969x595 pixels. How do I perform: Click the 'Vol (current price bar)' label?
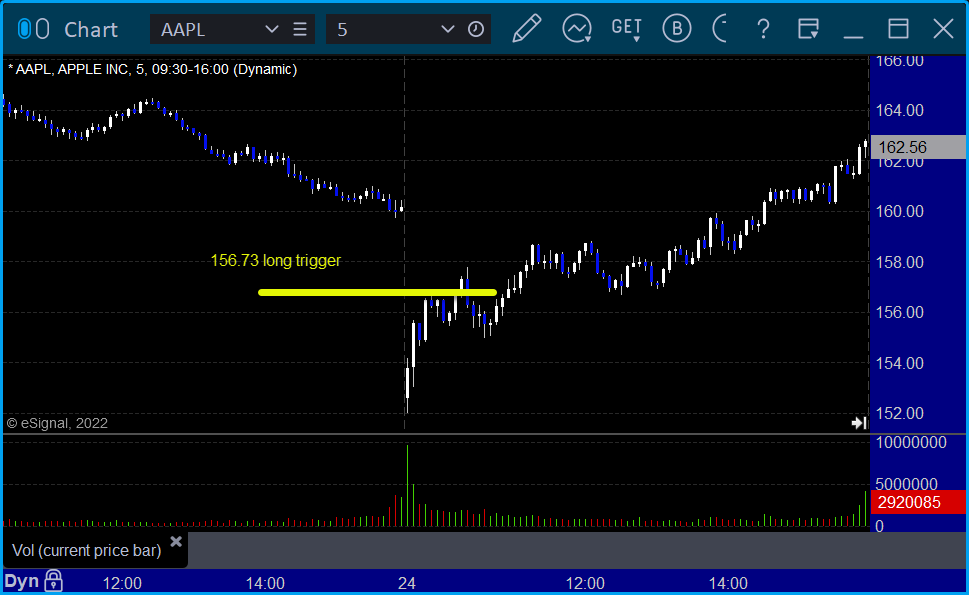click(x=87, y=551)
